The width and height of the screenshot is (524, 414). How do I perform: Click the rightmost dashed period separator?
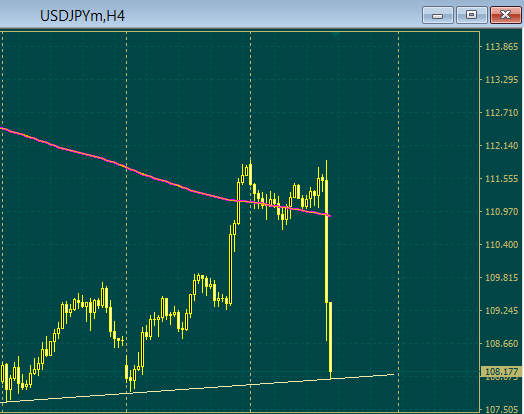pos(398,221)
